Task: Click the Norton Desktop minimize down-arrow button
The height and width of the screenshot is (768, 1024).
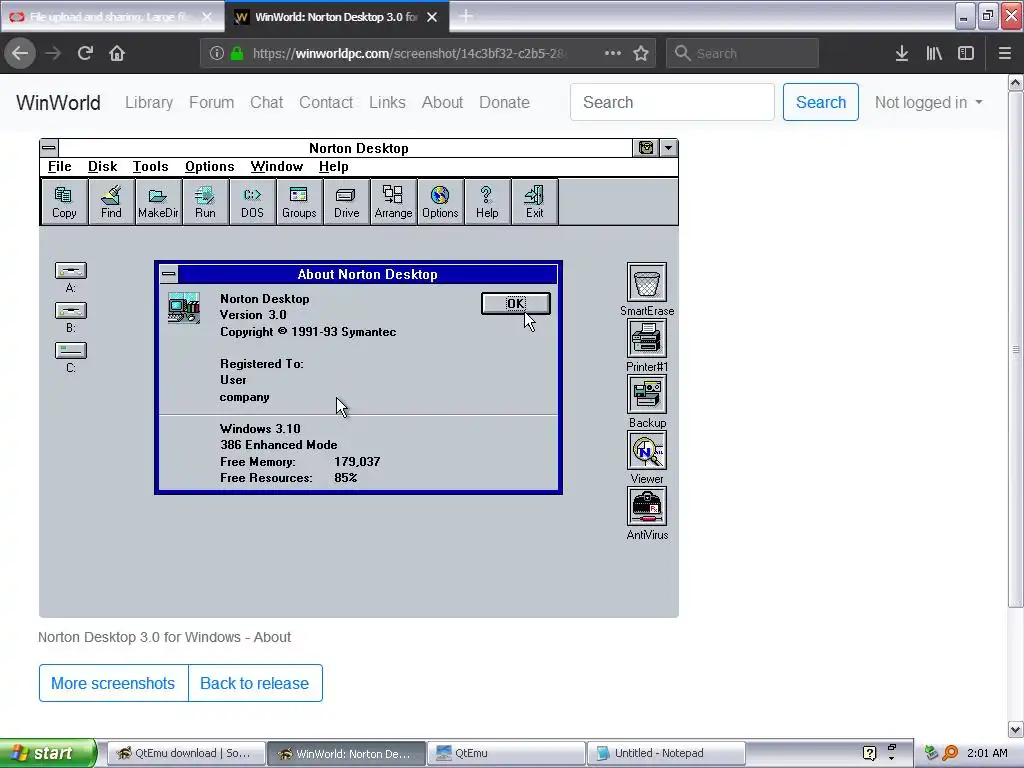Action: 668,148
